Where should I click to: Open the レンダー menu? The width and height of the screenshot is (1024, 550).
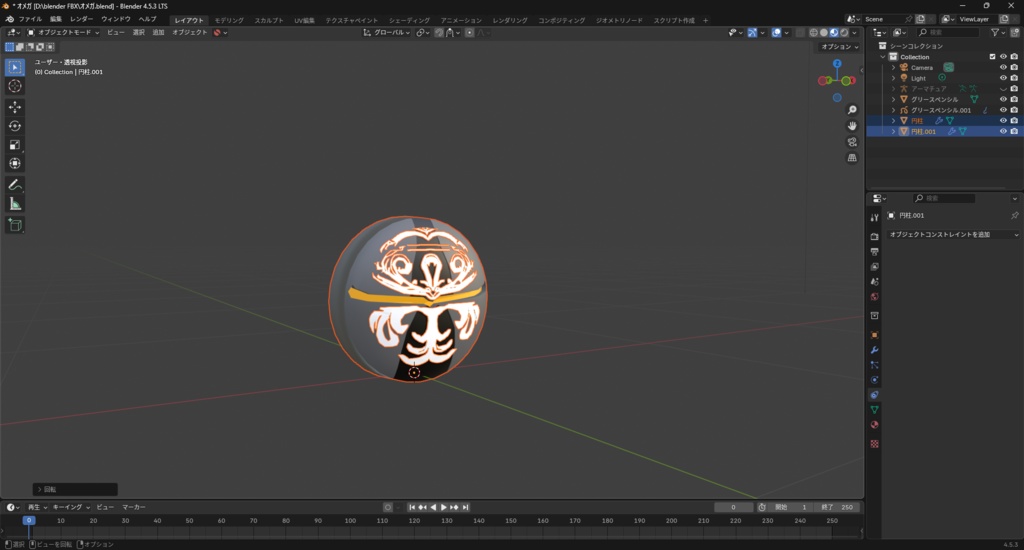(82, 20)
